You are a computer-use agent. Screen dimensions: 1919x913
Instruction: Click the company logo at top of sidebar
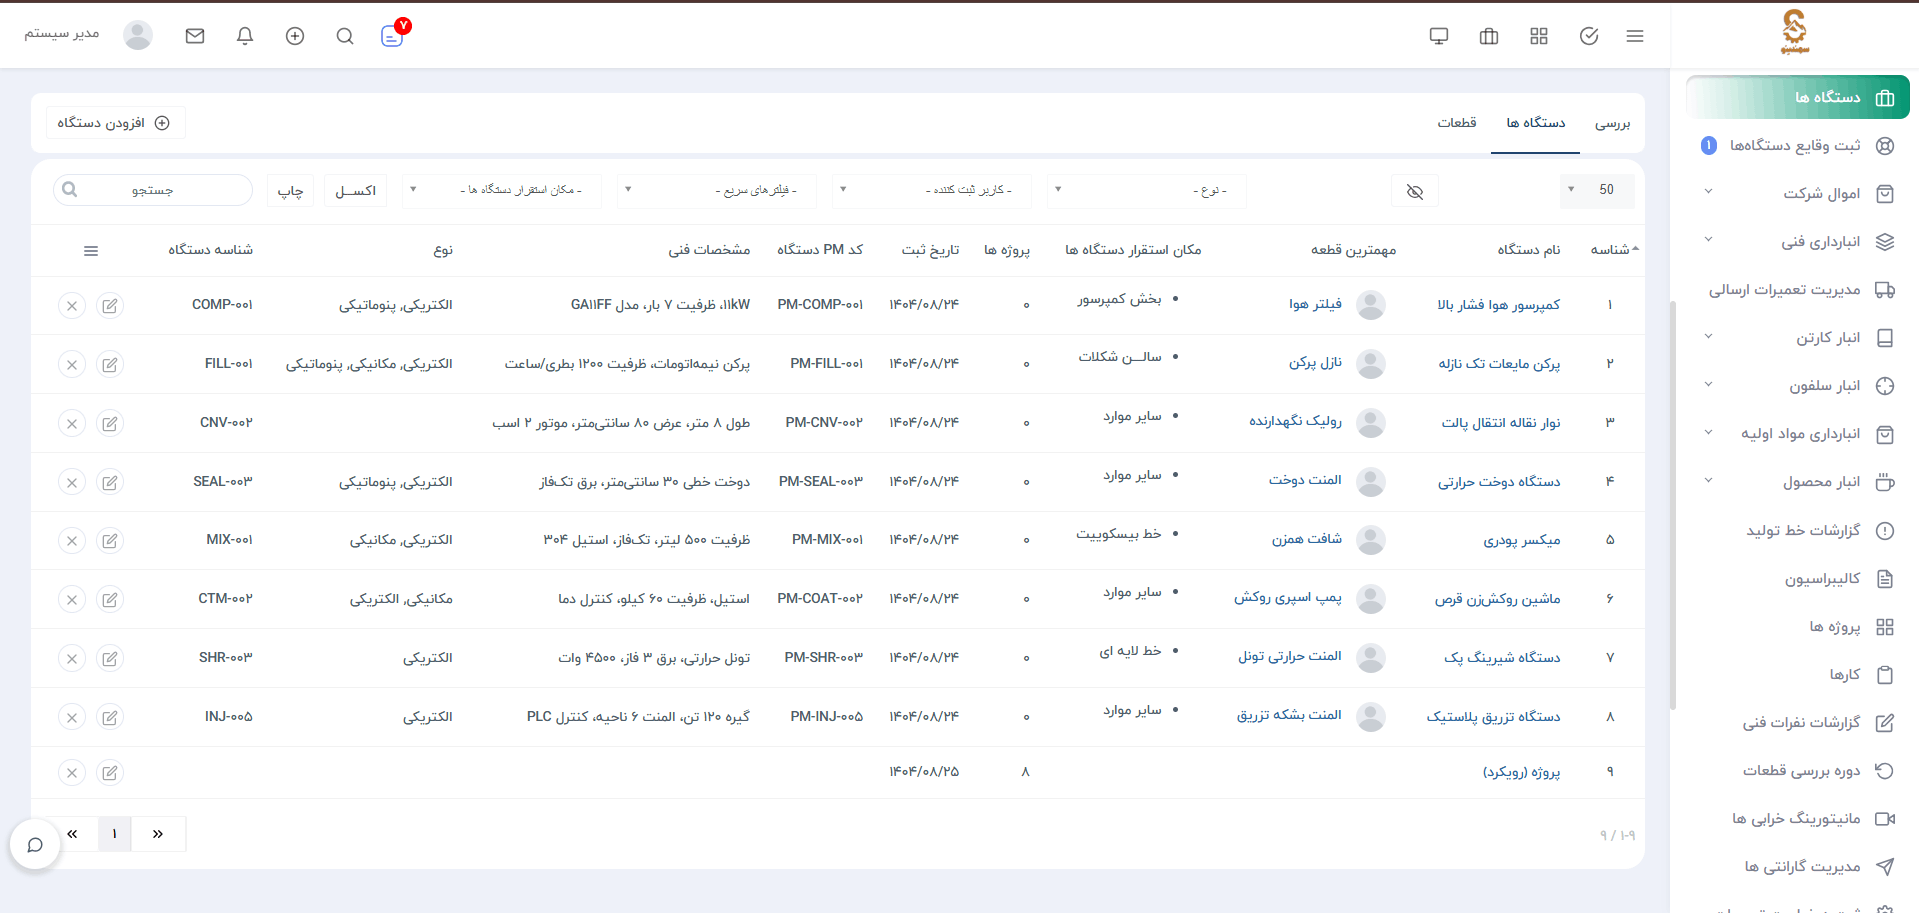click(1795, 32)
